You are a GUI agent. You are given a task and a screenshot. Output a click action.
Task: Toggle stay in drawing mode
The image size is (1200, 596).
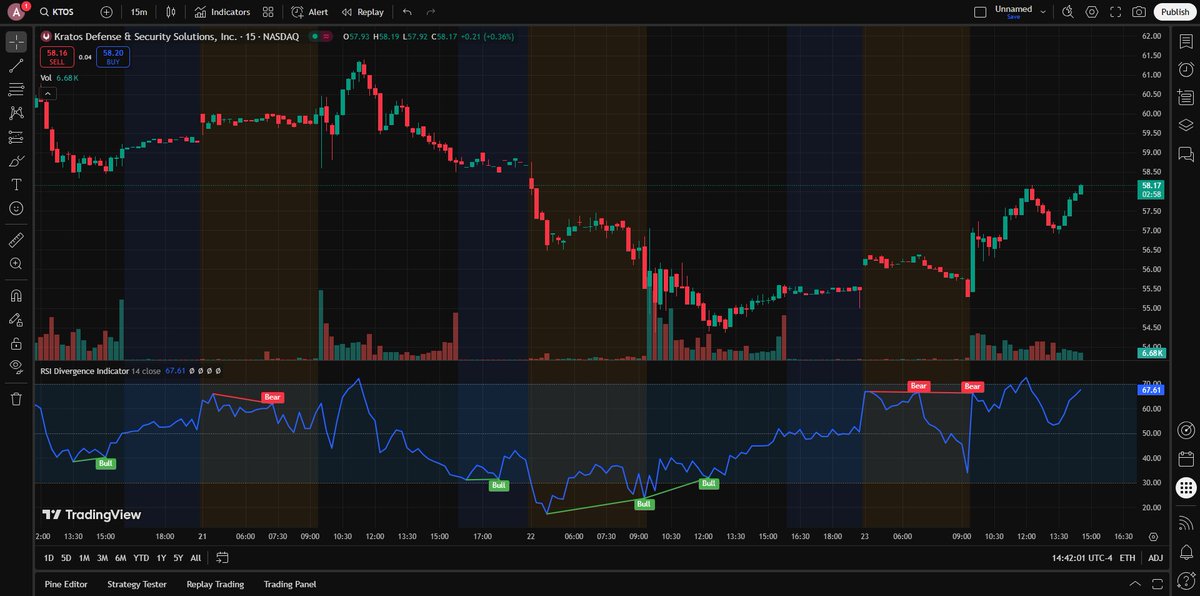16,320
